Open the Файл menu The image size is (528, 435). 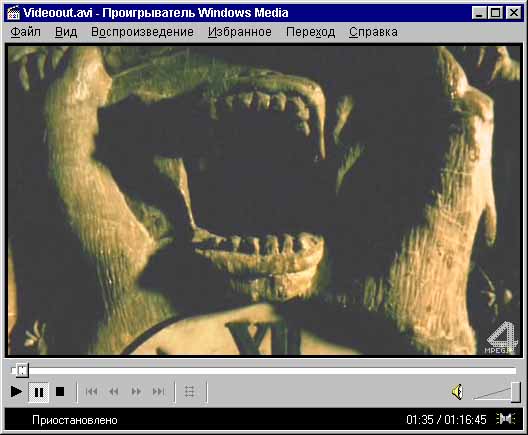coord(26,32)
